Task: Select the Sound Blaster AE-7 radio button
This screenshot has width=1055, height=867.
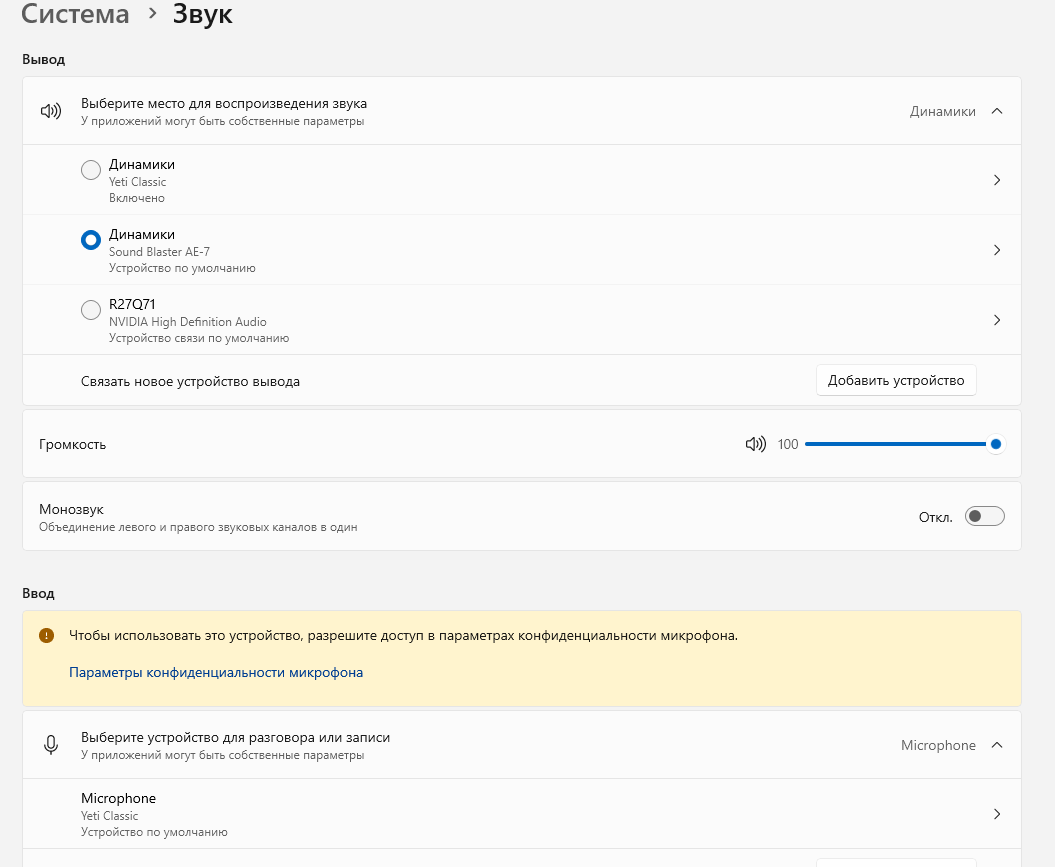Action: click(91, 240)
